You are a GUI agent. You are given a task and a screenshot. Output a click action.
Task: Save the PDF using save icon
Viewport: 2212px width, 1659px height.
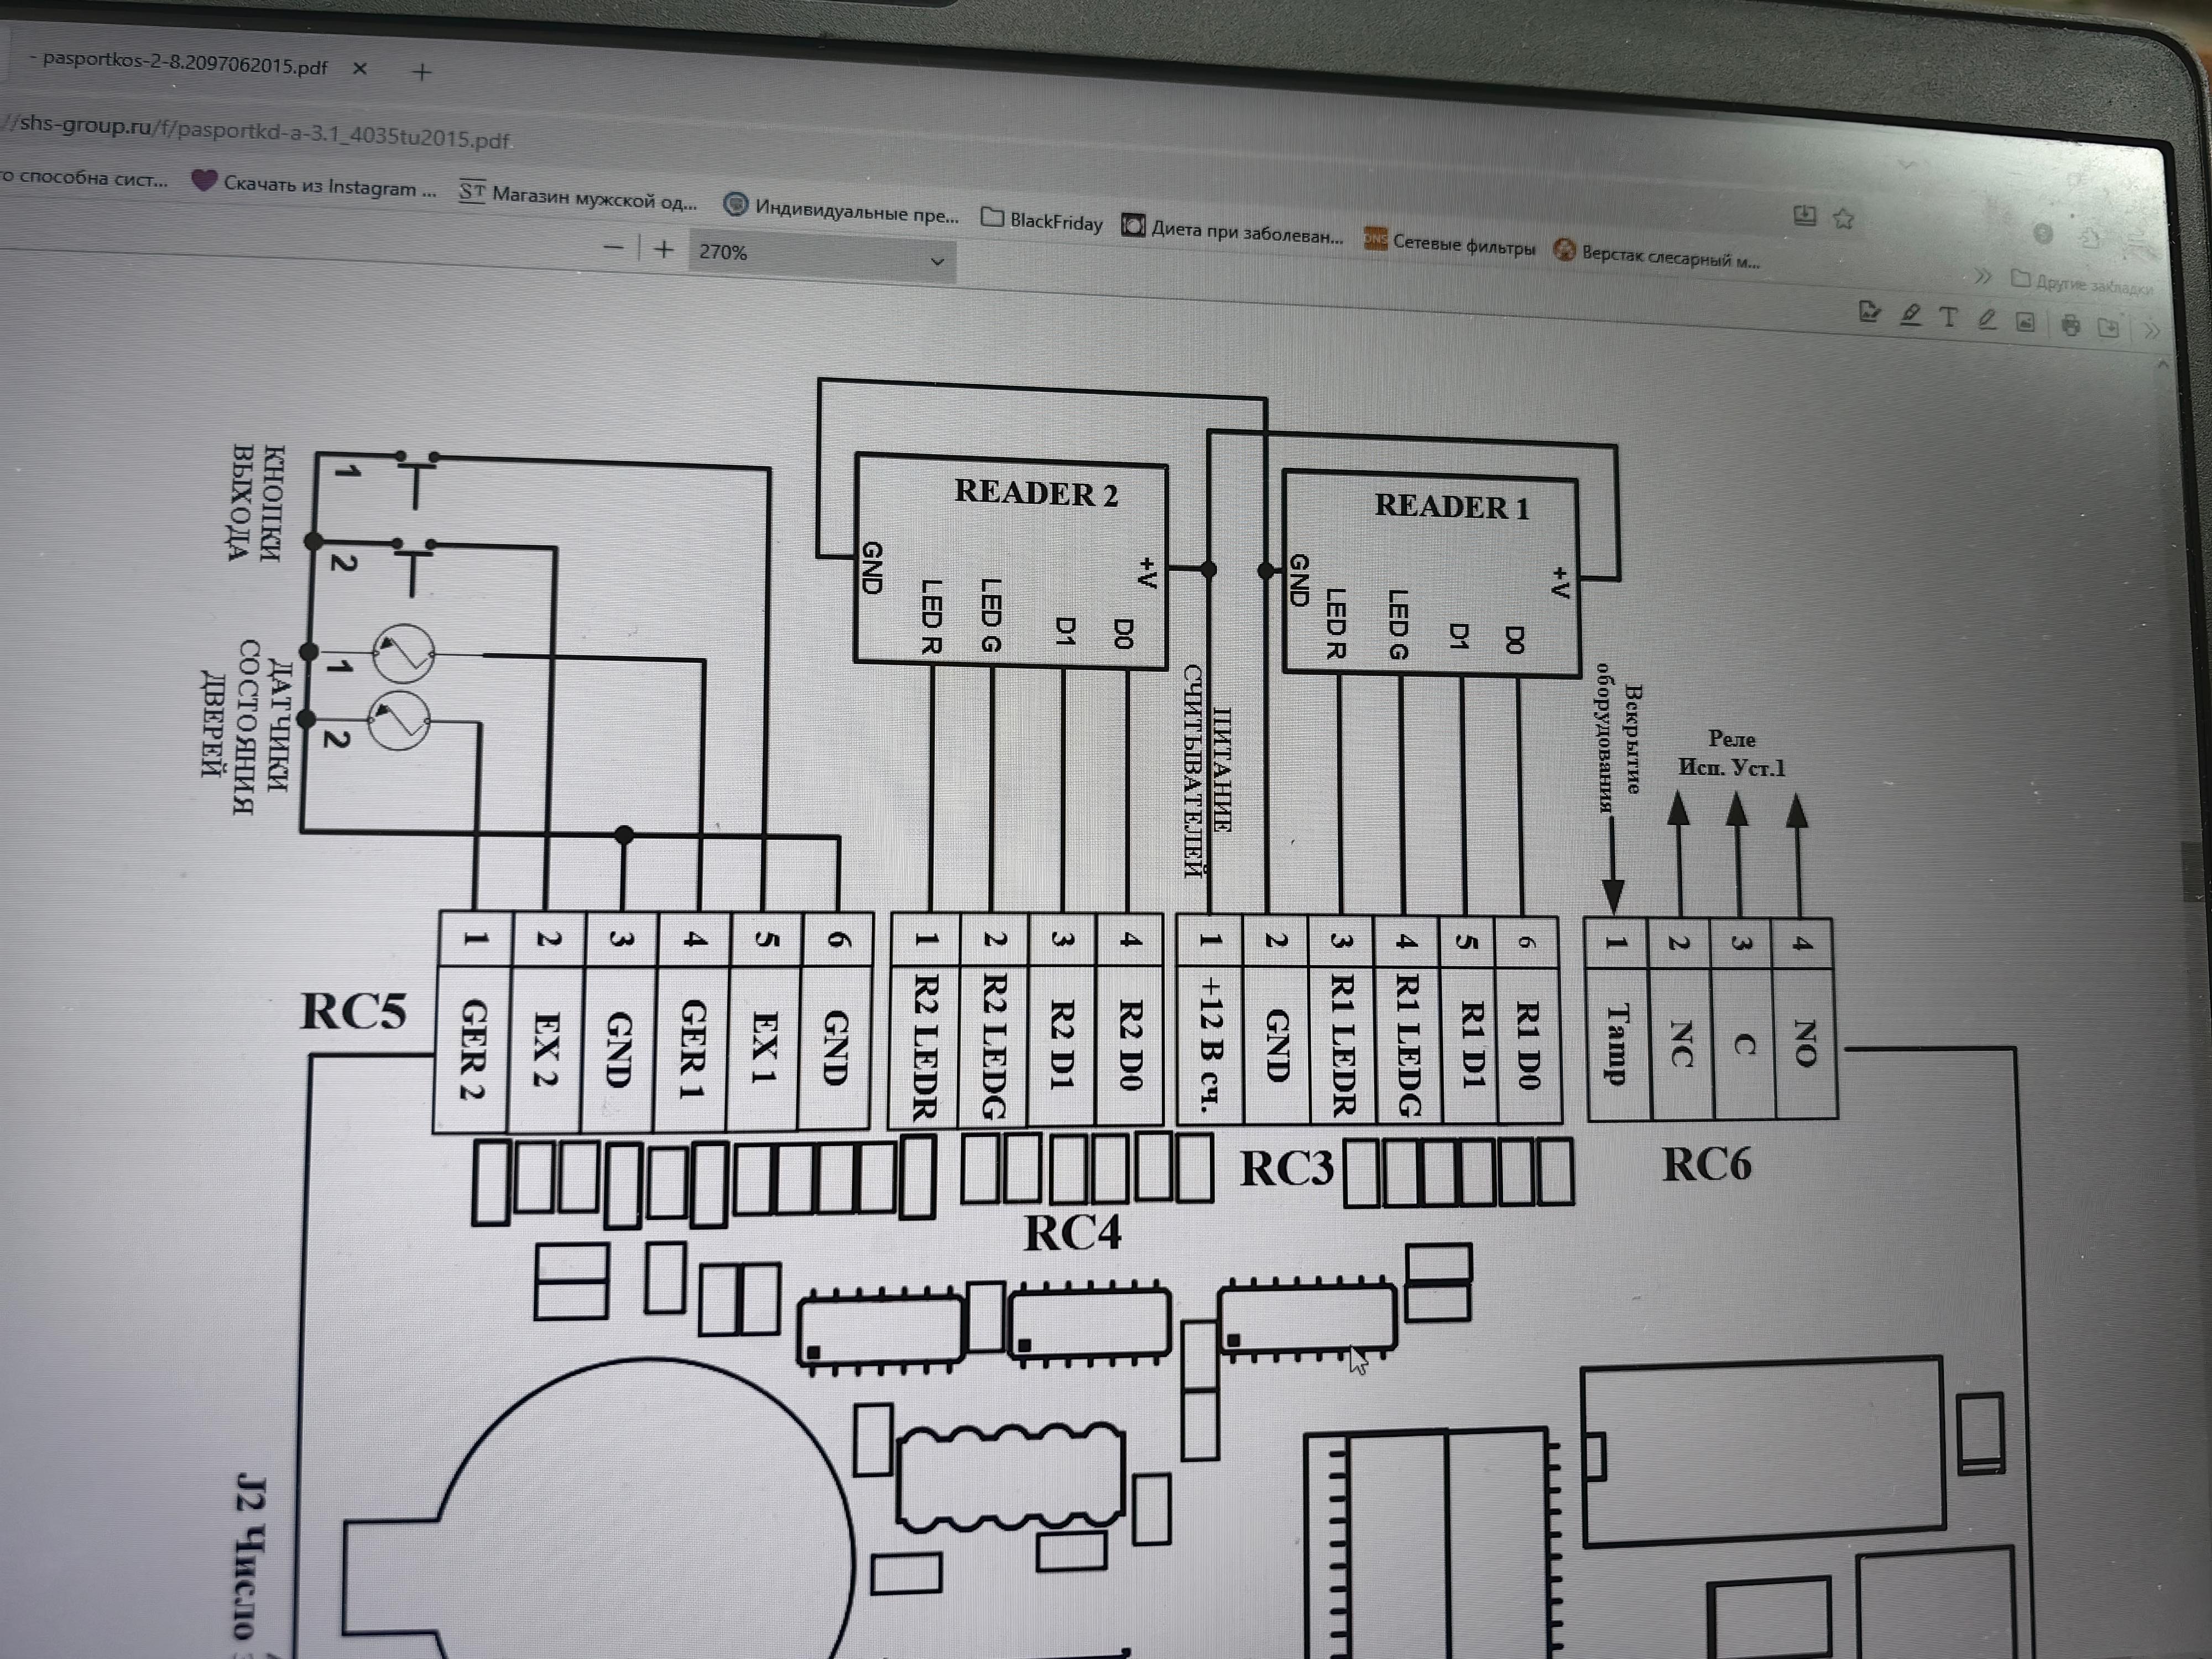tap(2109, 328)
